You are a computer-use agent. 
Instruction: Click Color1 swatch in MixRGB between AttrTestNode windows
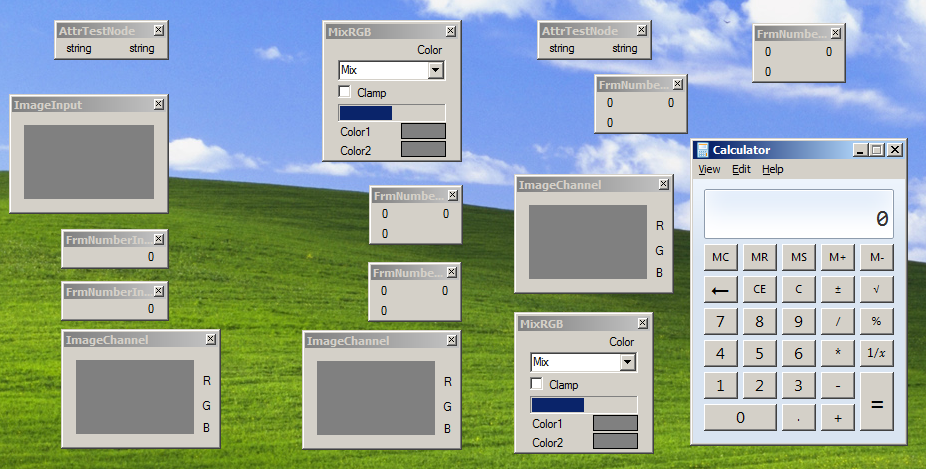423,131
